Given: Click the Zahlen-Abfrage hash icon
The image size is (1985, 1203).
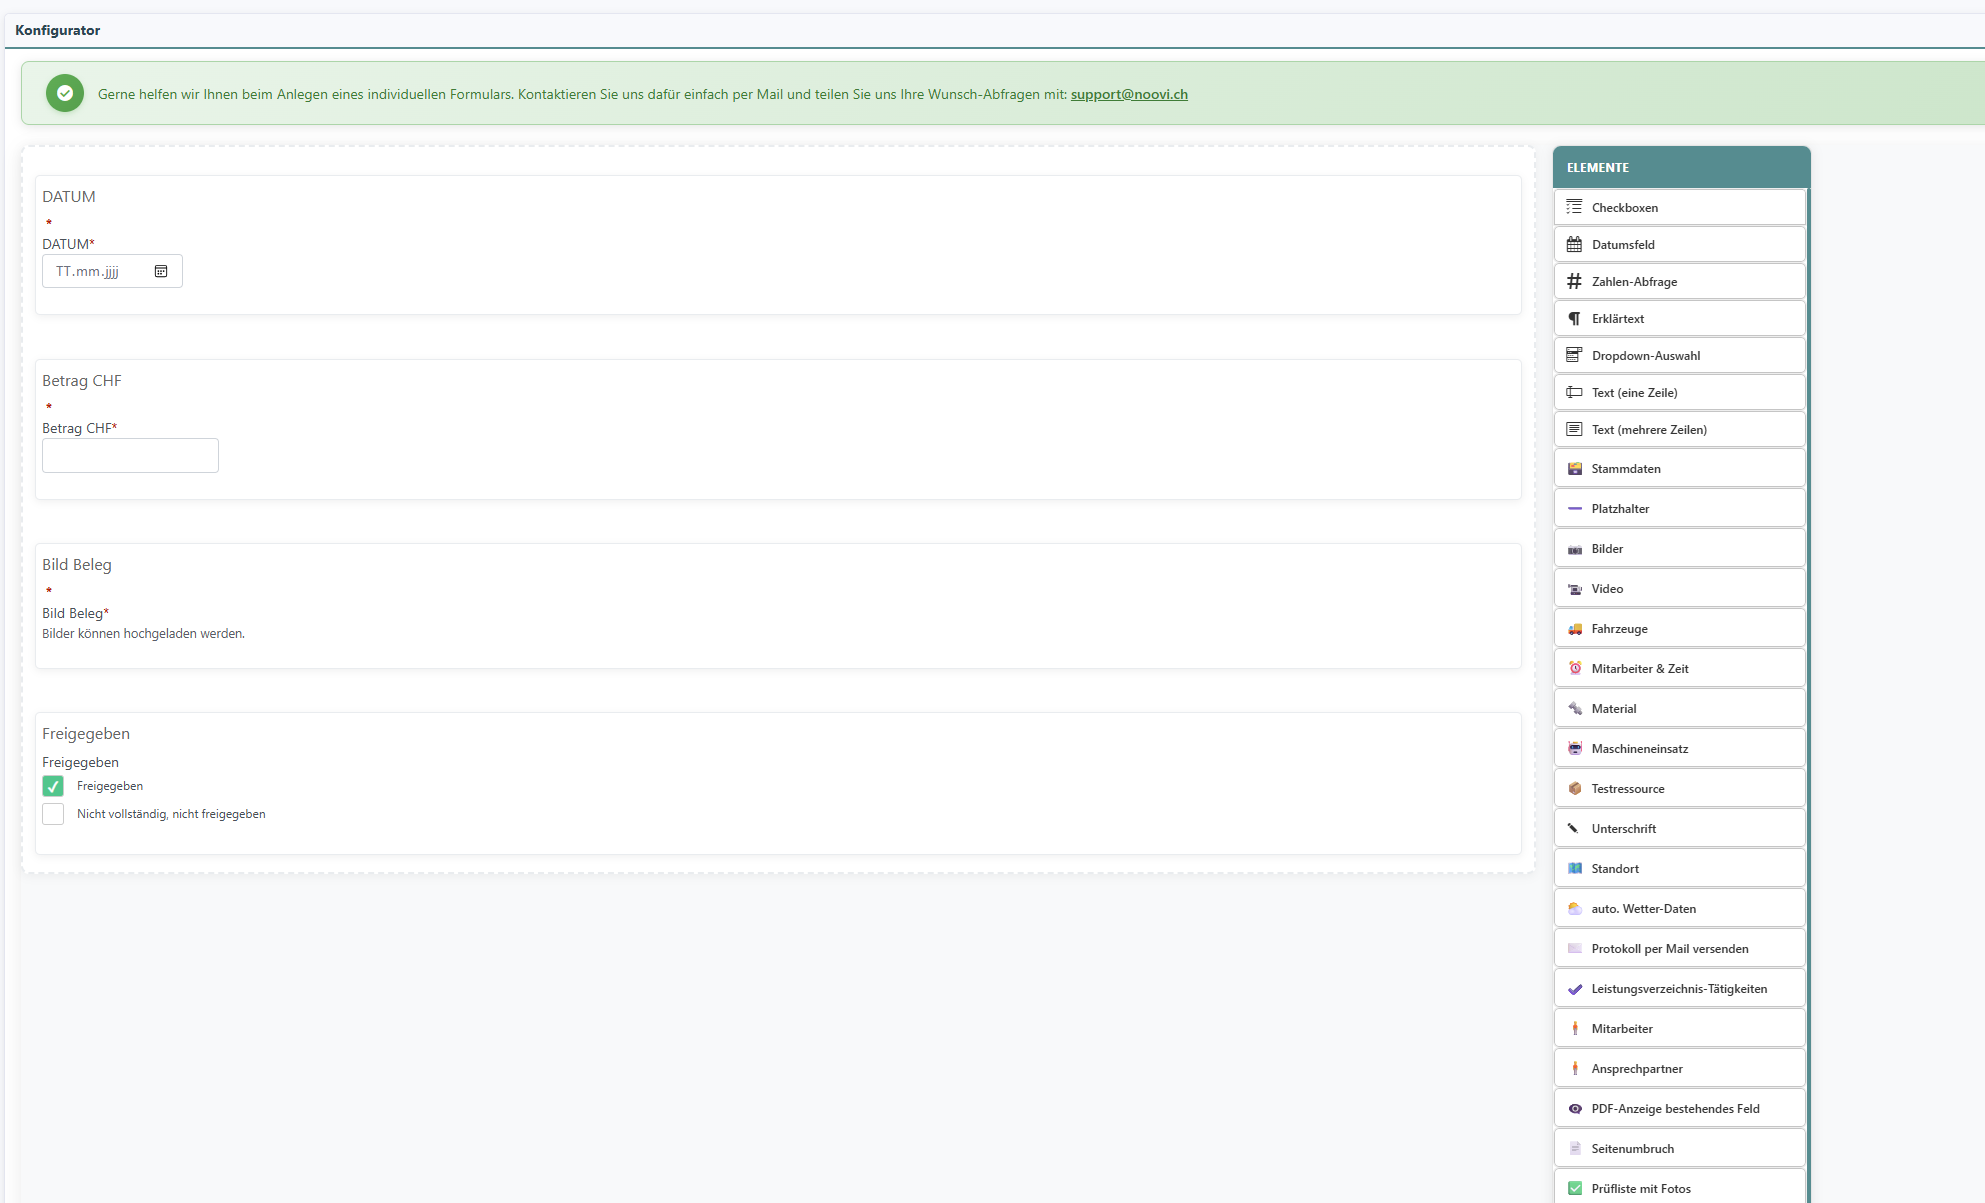Looking at the screenshot, I should tap(1574, 281).
